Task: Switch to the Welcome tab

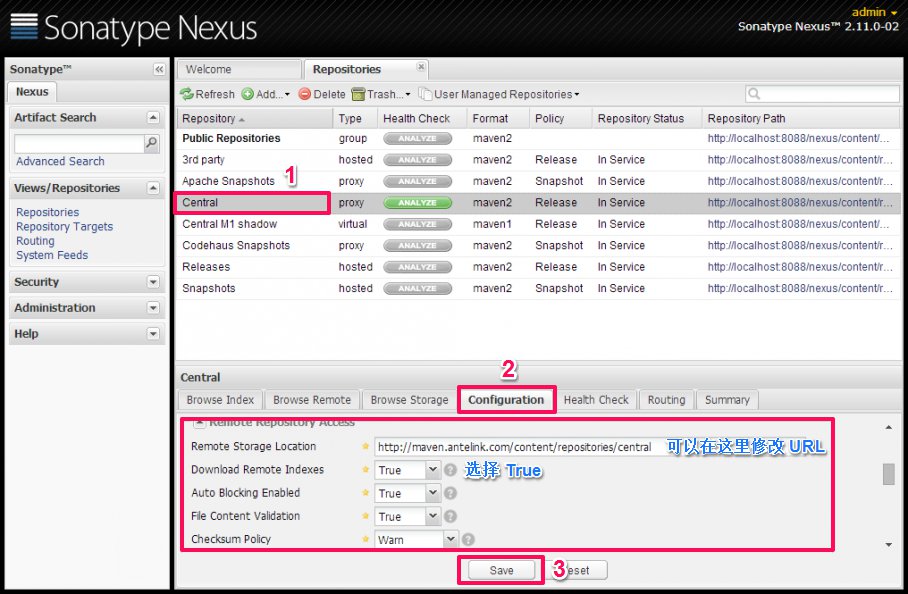Action: click(239, 69)
